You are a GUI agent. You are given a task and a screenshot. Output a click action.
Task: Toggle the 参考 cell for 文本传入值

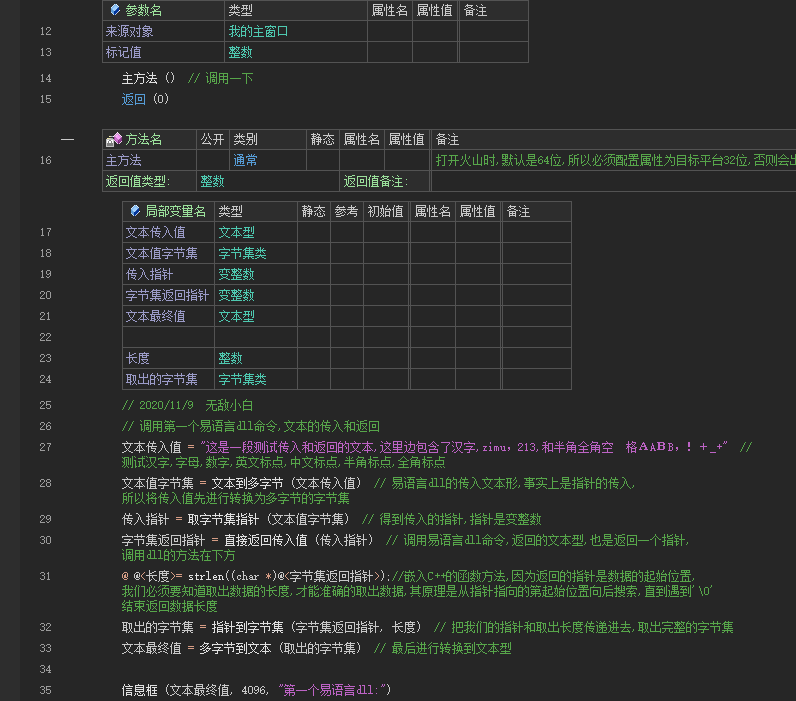(x=346, y=233)
